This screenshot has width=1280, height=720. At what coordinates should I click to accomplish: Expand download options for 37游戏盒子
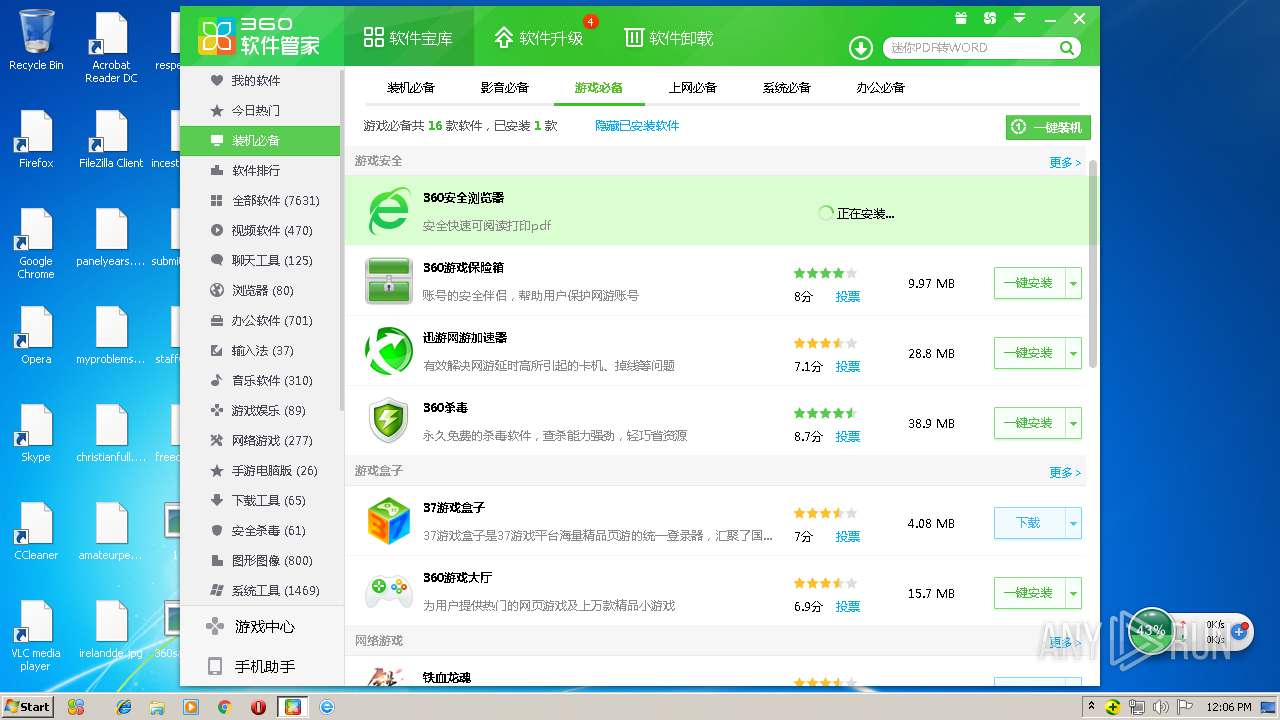(x=1074, y=523)
